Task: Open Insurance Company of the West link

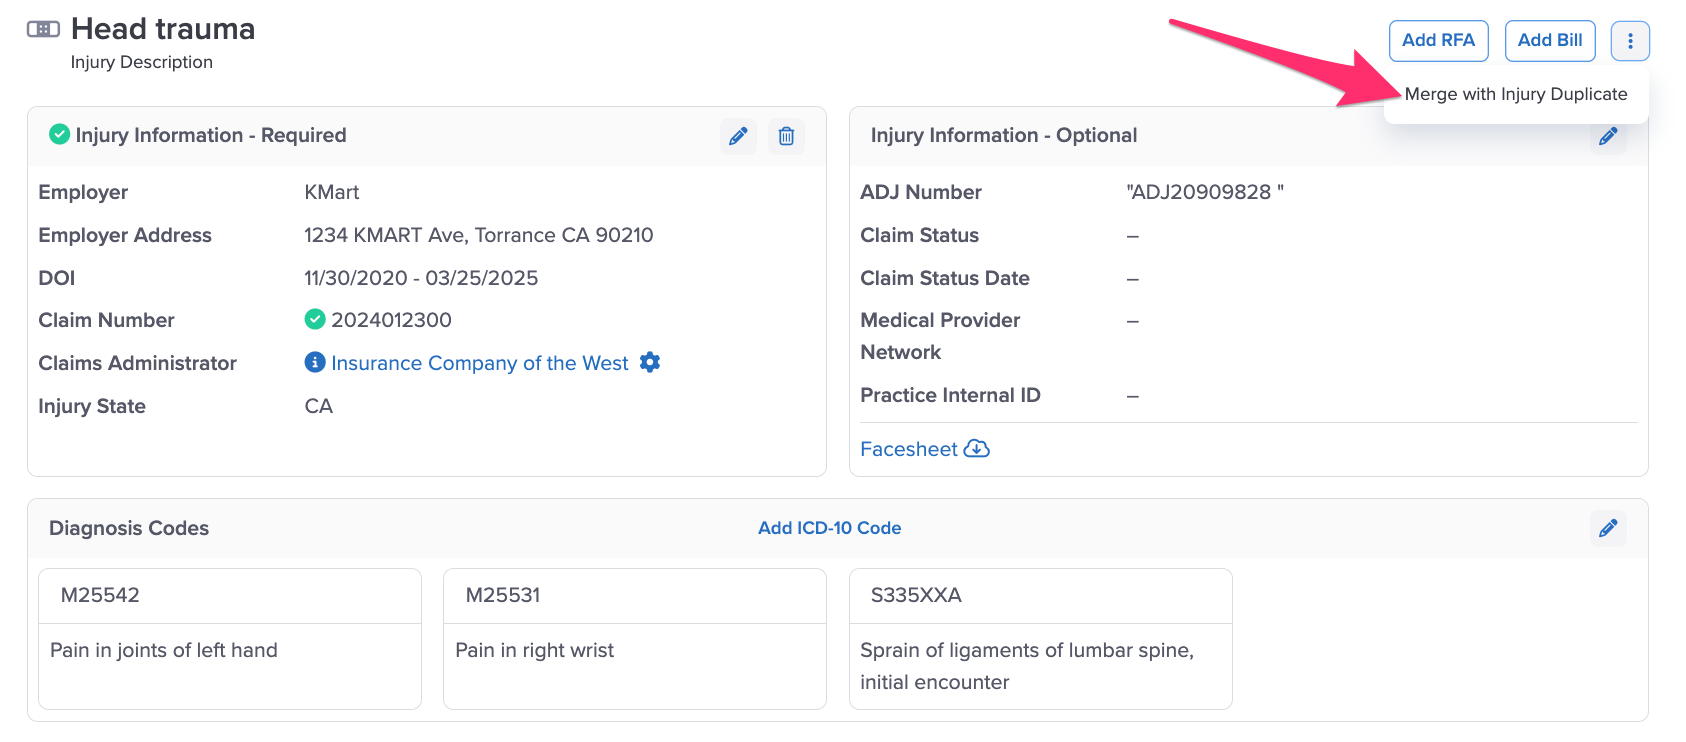Action: point(480,363)
